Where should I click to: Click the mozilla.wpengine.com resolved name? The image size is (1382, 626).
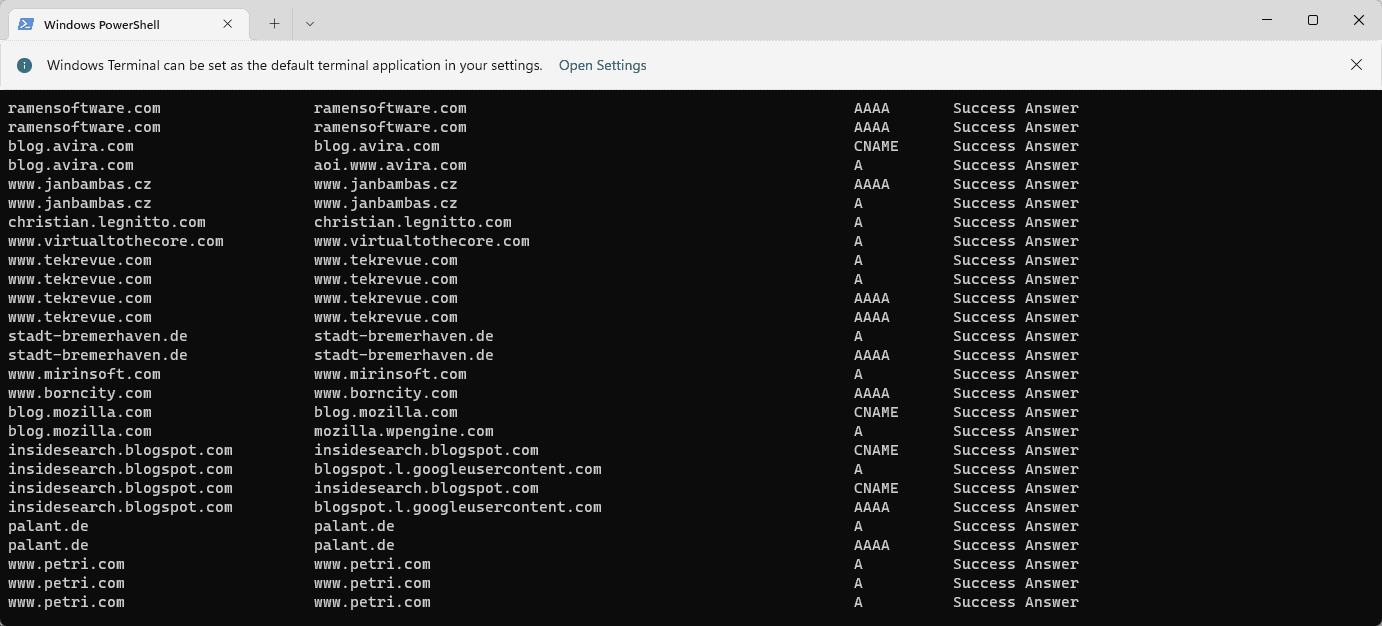click(x=402, y=431)
